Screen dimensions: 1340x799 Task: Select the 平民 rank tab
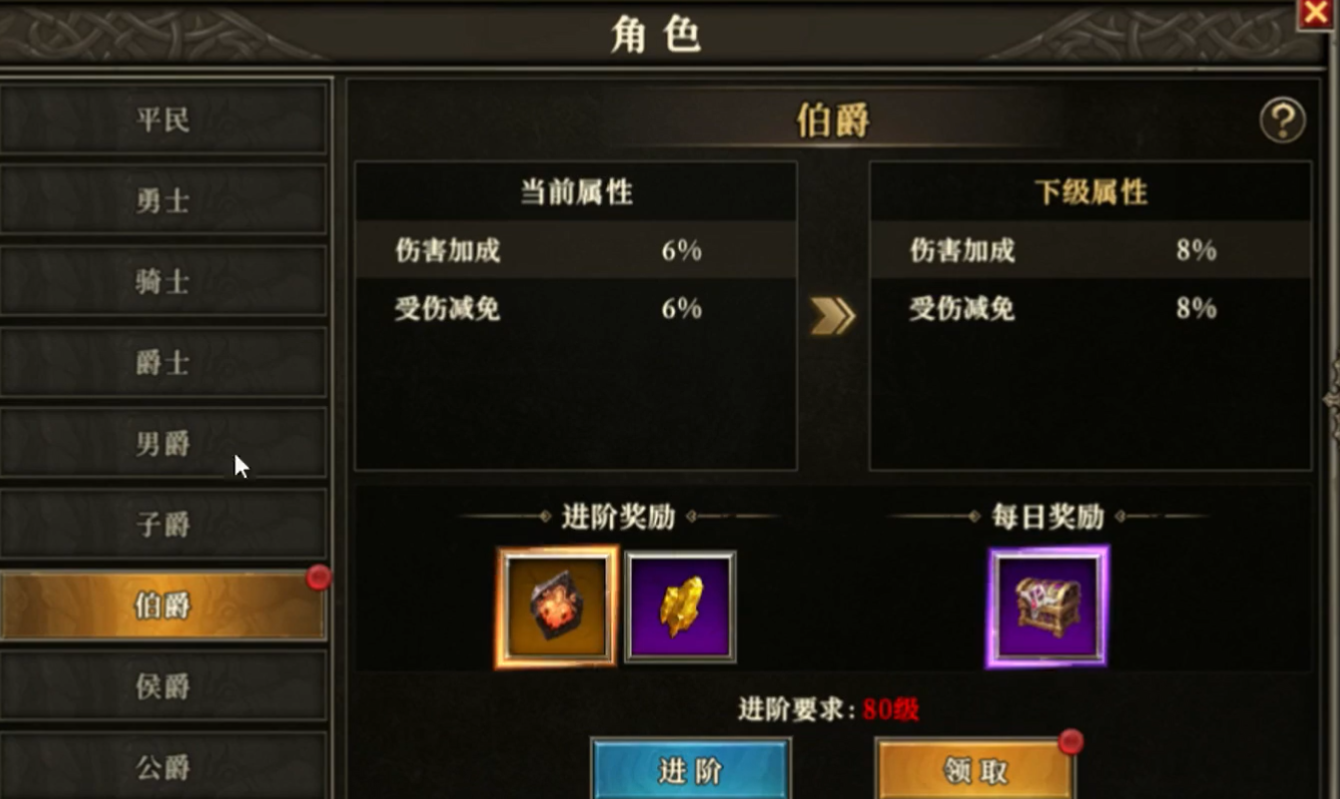click(163, 119)
